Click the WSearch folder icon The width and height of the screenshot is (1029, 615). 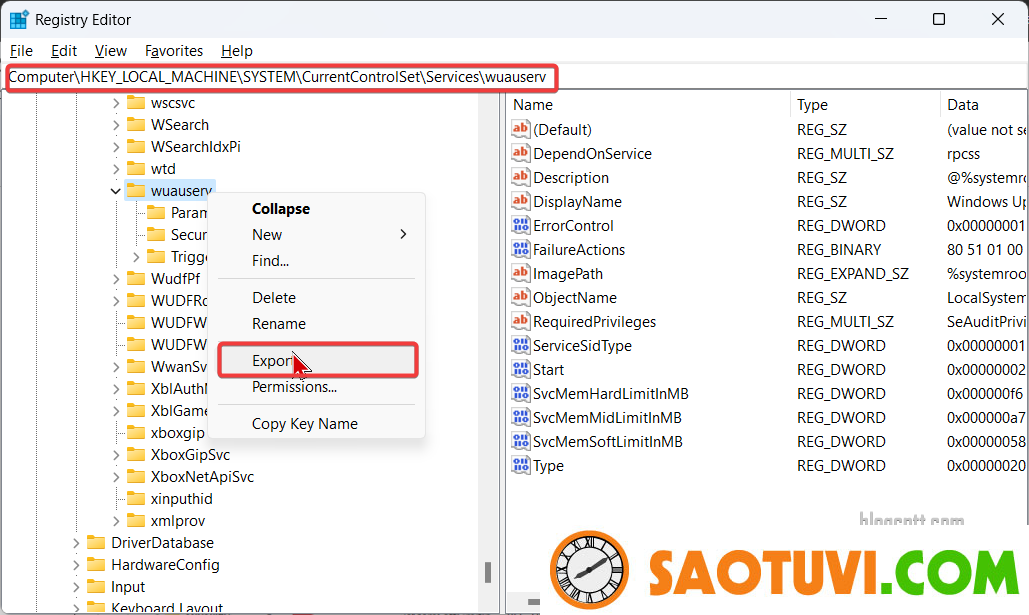point(136,124)
